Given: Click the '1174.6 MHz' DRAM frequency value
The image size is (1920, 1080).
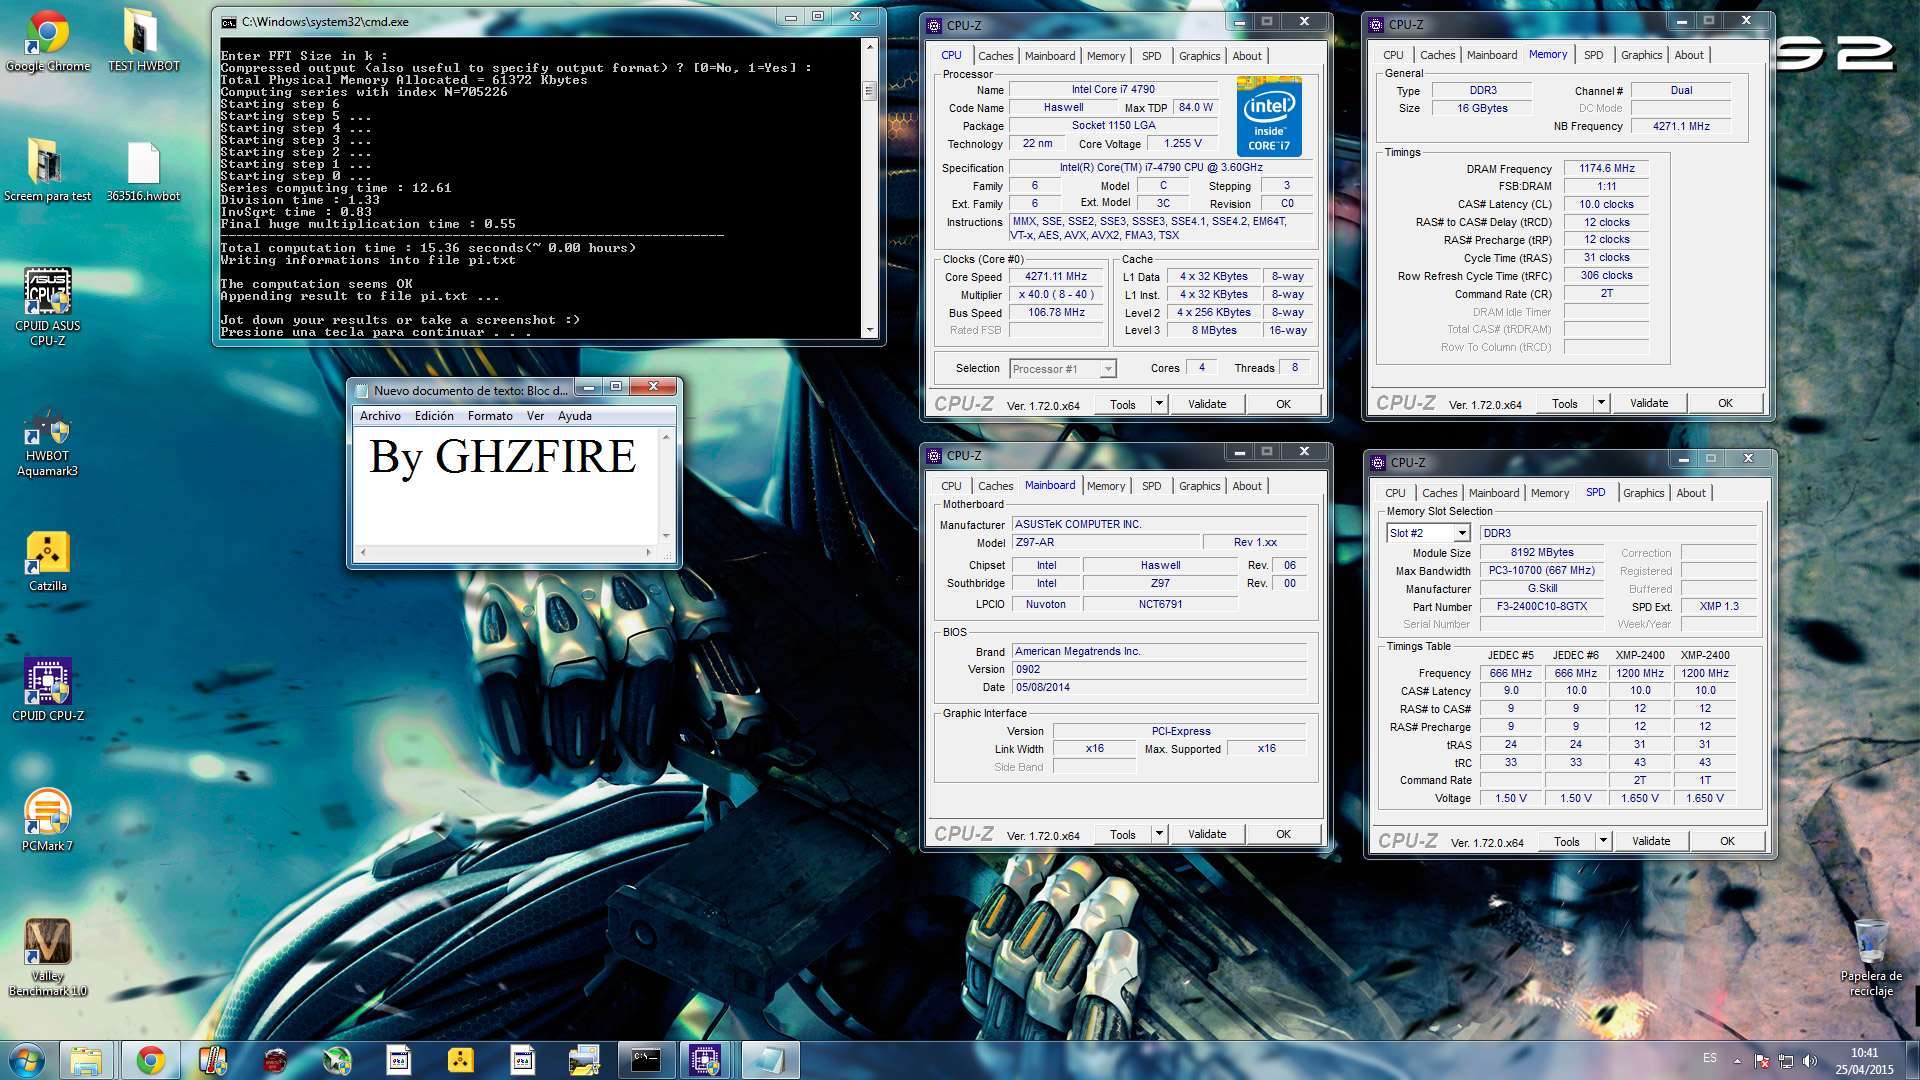Looking at the screenshot, I should click(x=1606, y=168).
